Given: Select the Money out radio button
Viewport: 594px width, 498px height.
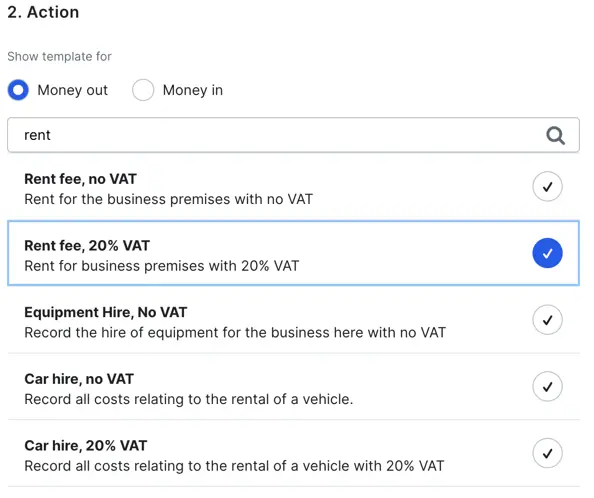Looking at the screenshot, I should point(18,90).
